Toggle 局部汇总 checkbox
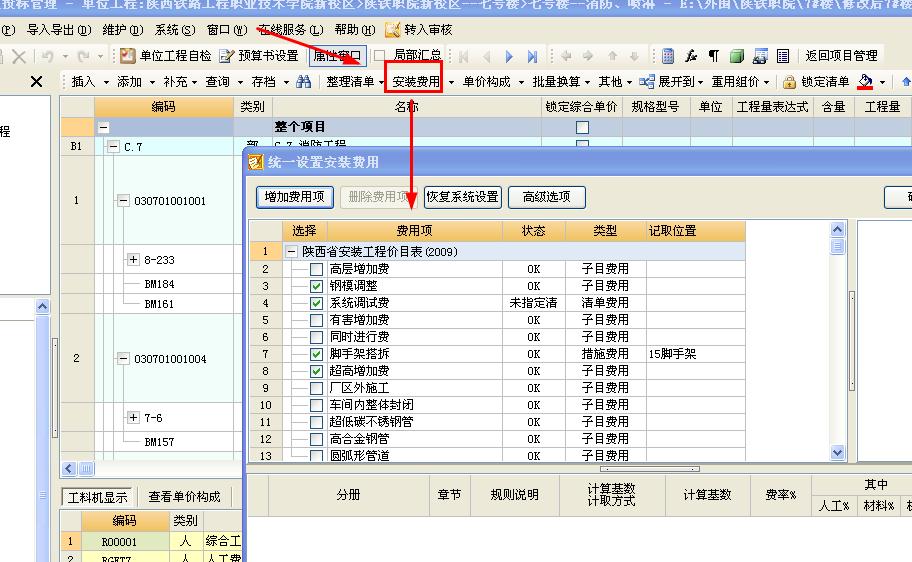Viewport: 912px width, 562px height. point(379,55)
